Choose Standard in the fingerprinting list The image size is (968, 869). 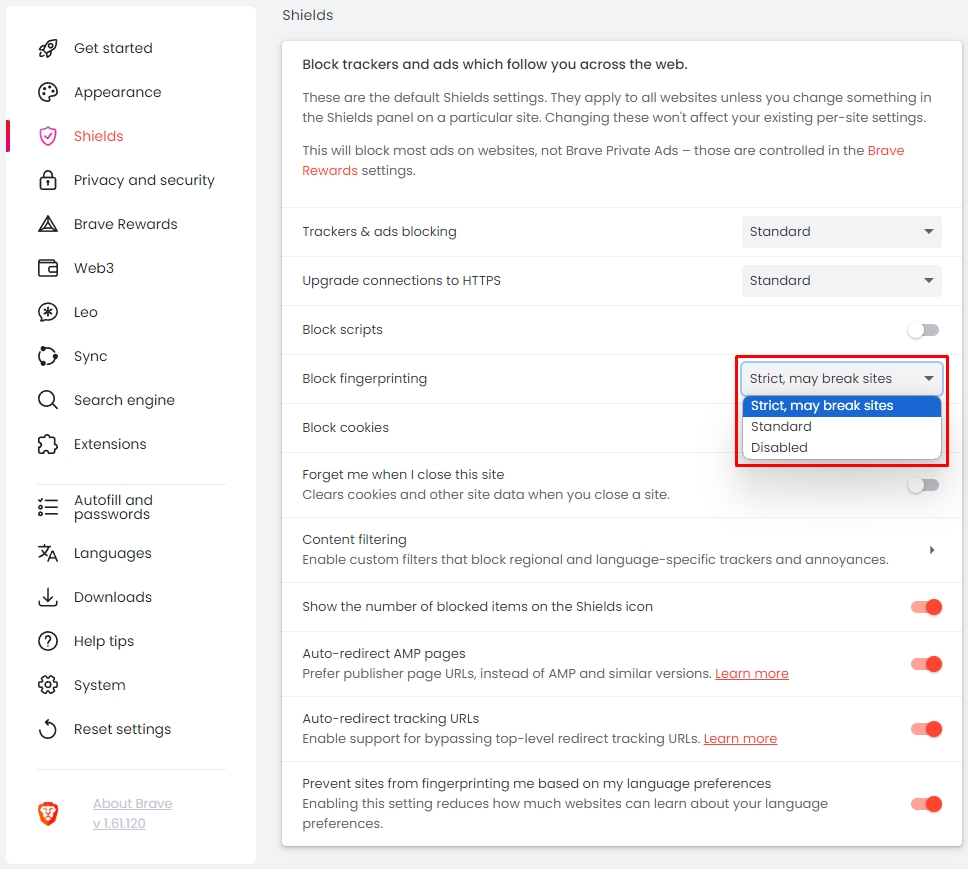(x=781, y=427)
